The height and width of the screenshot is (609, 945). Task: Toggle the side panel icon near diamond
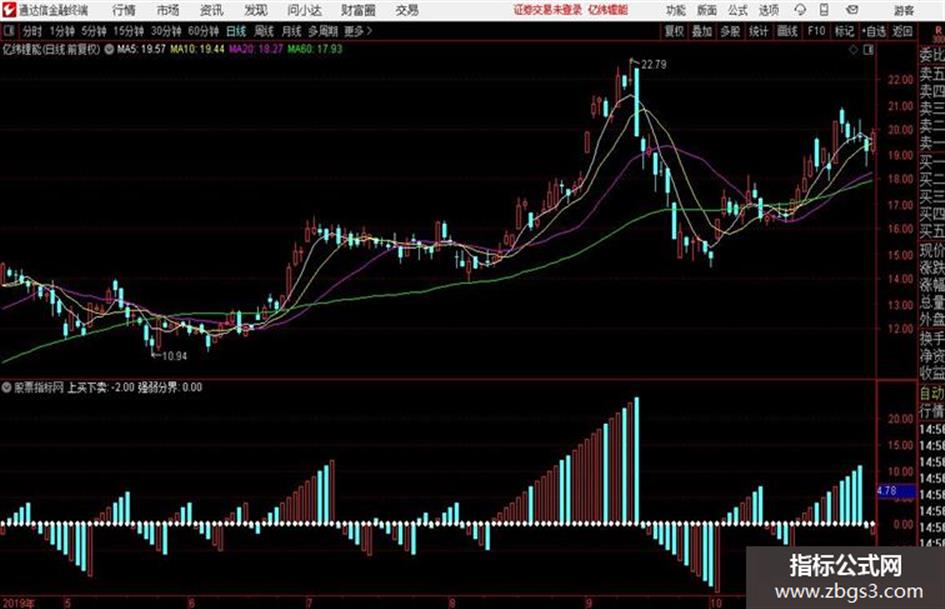tap(868, 50)
